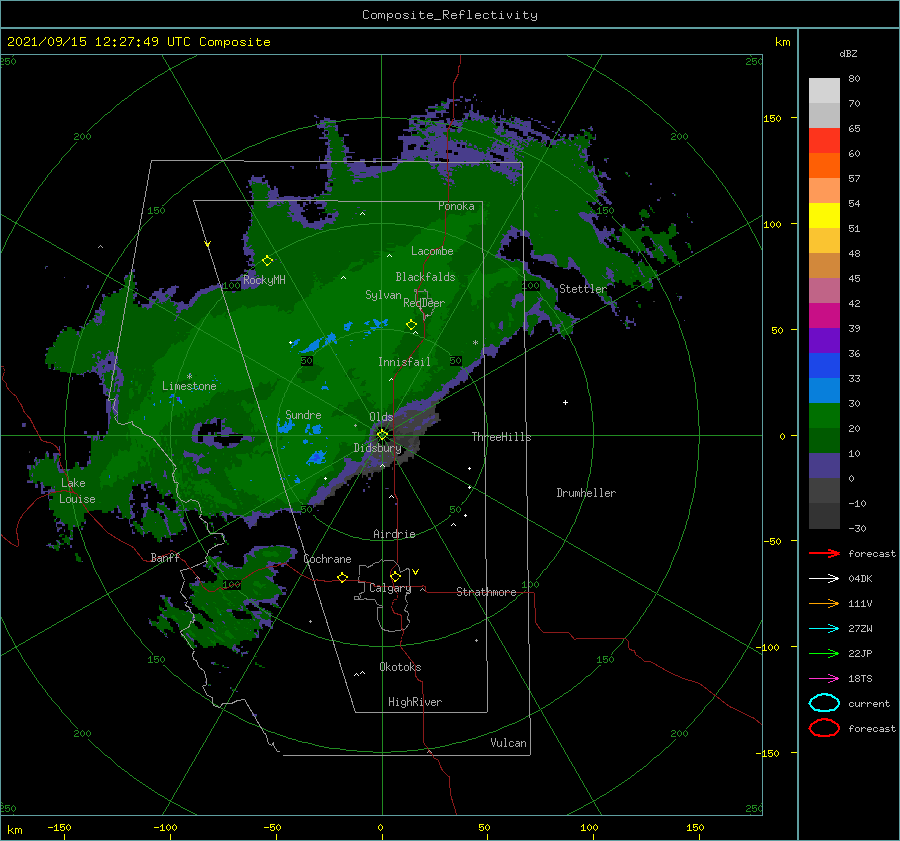Pick the magenta 39-42 dBZ swatch
The image size is (900, 841).
click(x=824, y=315)
